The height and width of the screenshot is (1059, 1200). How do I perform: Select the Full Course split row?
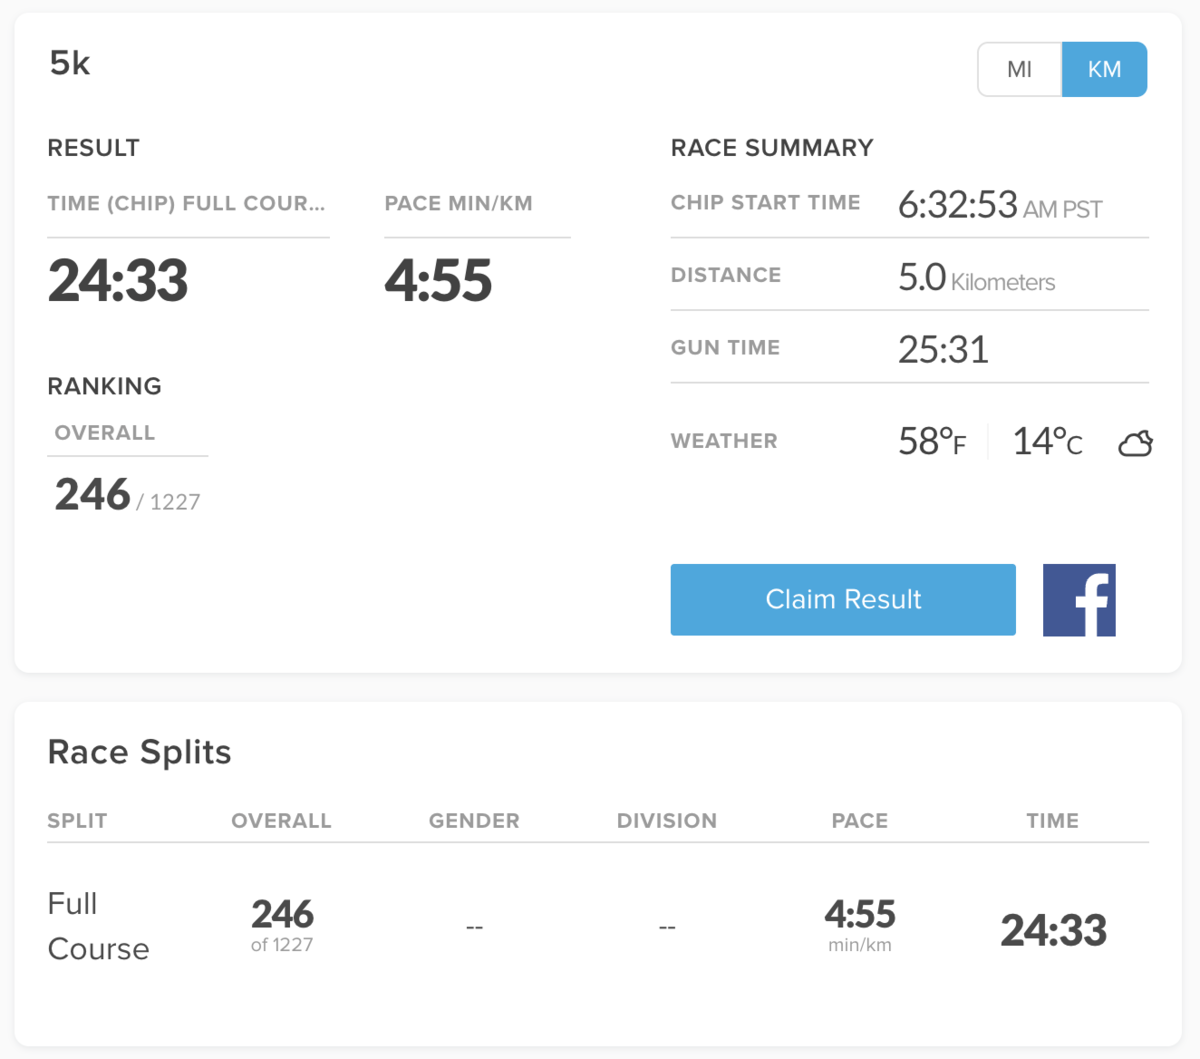(98, 926)
